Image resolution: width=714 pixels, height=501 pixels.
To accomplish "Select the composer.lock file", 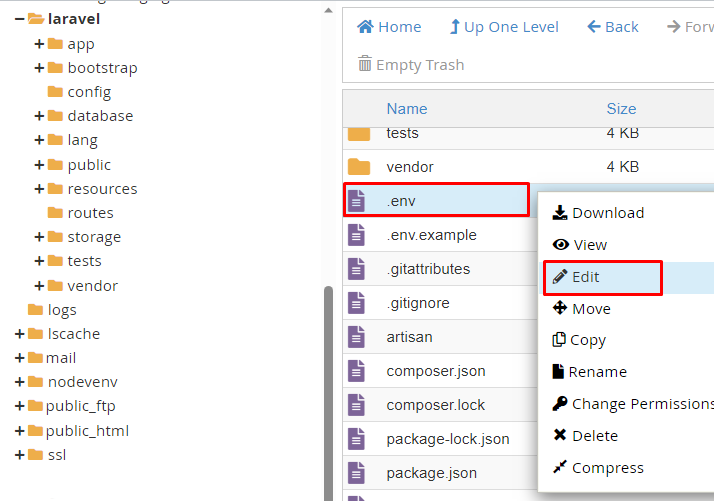I will (x=440, y=405).
